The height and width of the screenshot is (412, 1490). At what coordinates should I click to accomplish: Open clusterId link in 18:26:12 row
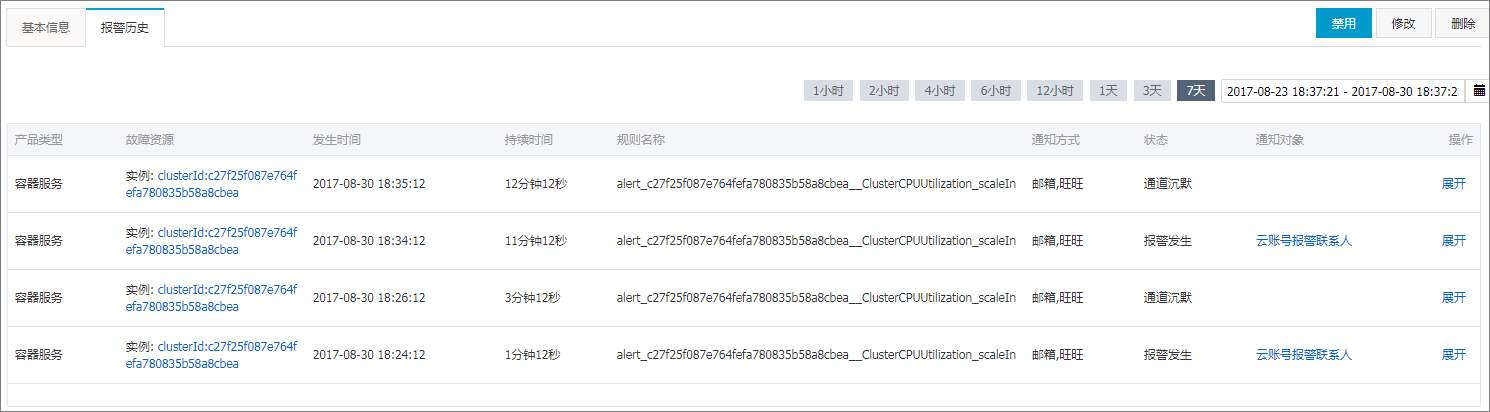point(212,298)
